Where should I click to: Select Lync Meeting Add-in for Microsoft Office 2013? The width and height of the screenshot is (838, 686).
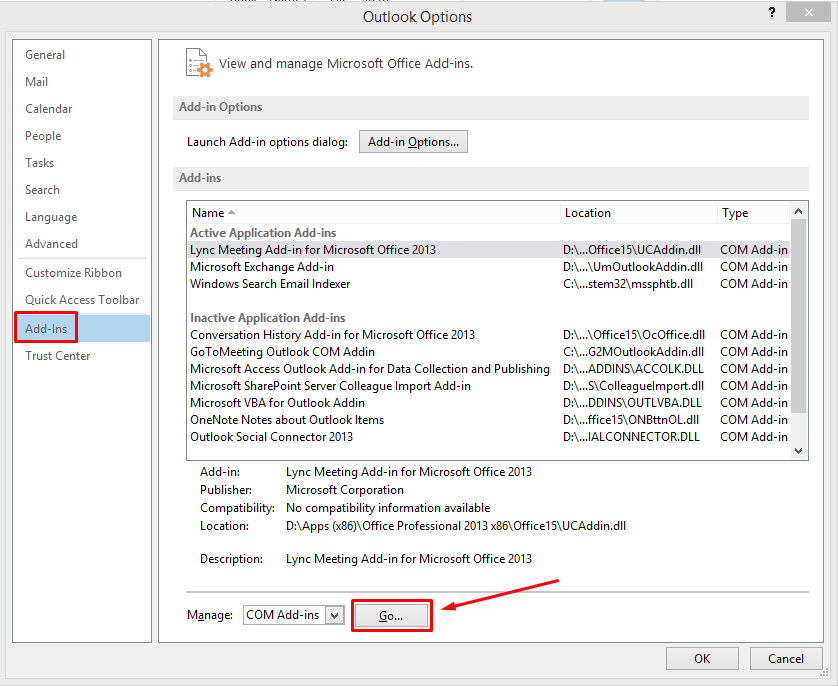point(488,250)
